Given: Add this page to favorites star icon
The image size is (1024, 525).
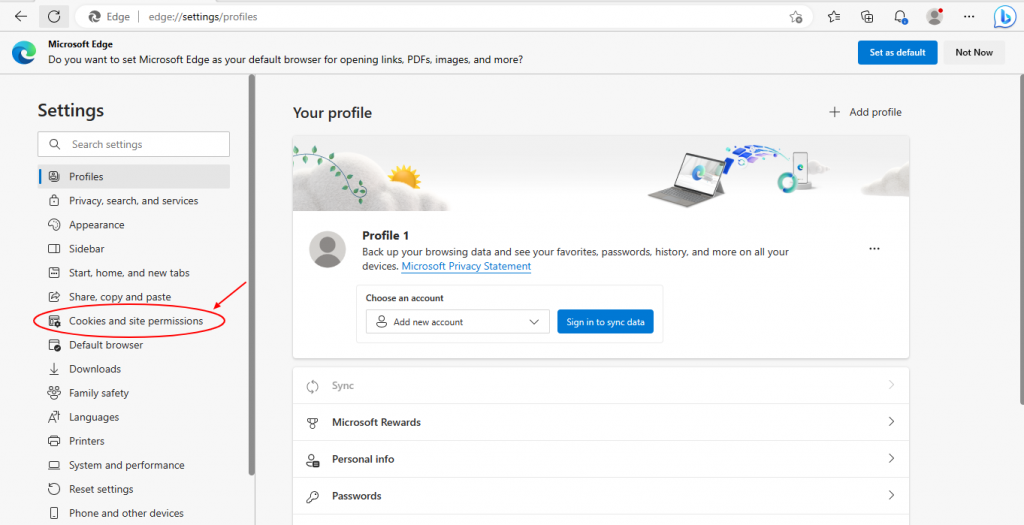Looking at the screenshot, I should click(x=796, y=17).
